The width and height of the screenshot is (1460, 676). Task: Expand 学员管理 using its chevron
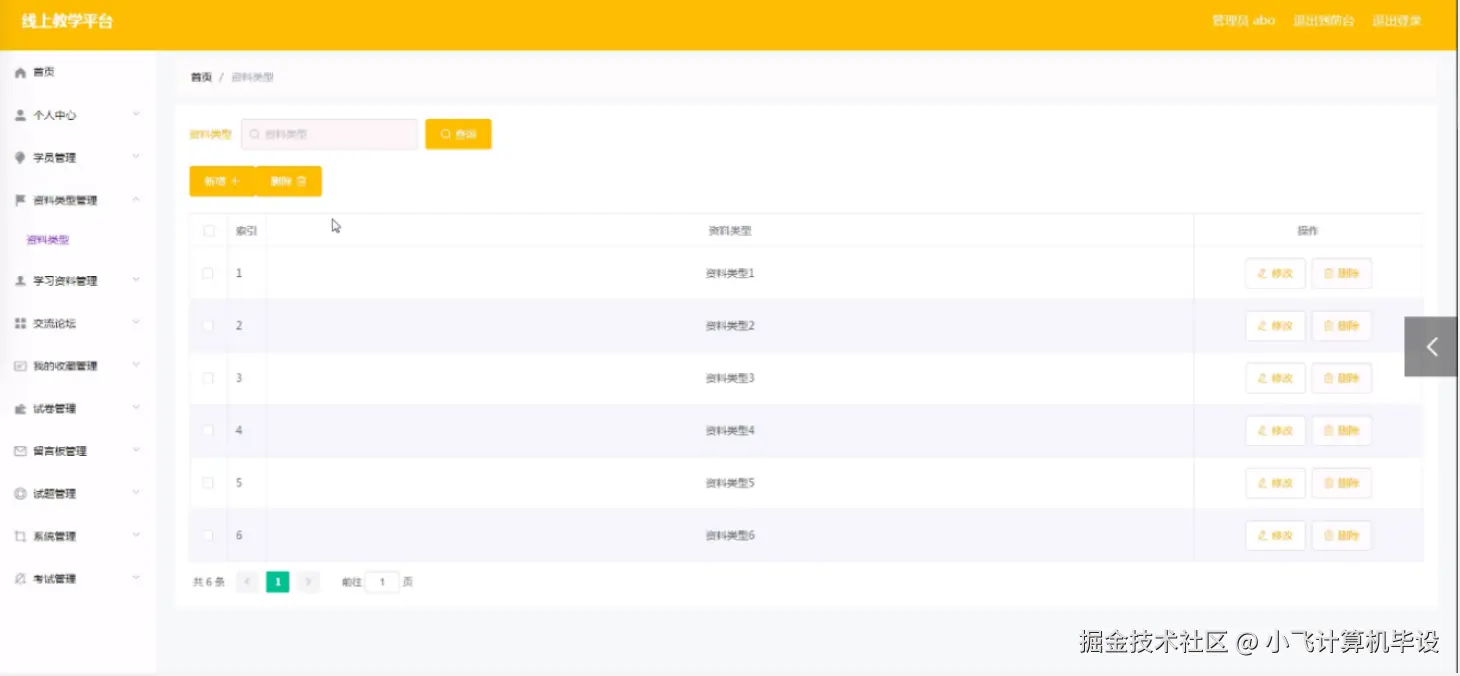(136, 157)
